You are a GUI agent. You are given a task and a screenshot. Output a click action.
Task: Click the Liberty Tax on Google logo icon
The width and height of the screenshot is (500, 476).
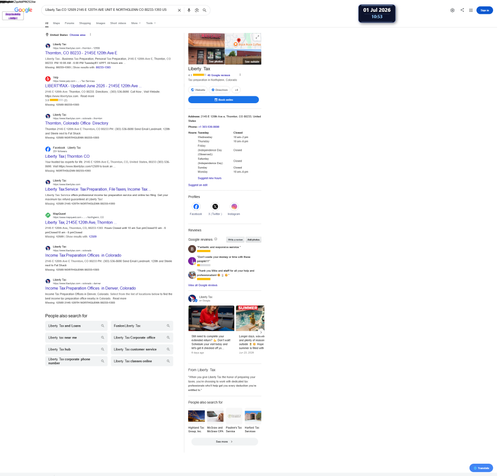click(x=192, y=298)
